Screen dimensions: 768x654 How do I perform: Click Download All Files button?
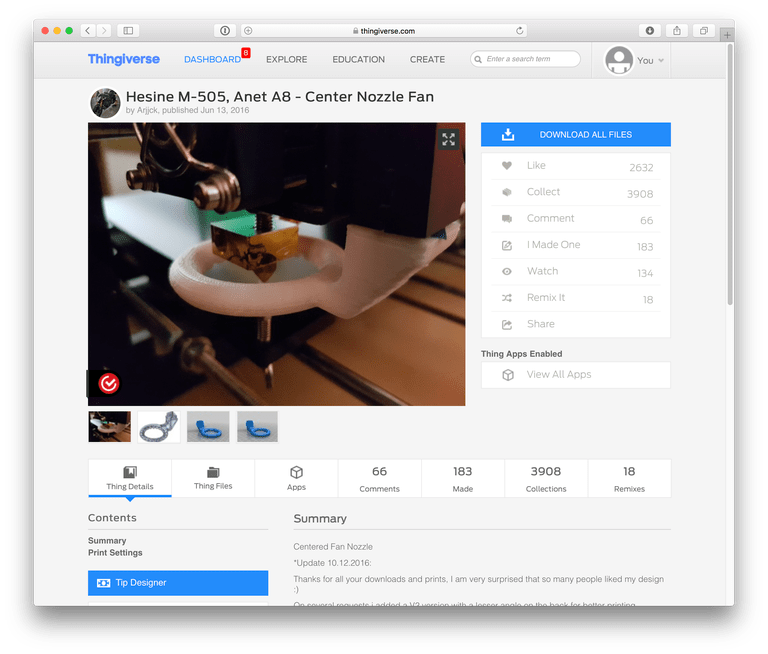pyautogui.click(x=576, y=134)
